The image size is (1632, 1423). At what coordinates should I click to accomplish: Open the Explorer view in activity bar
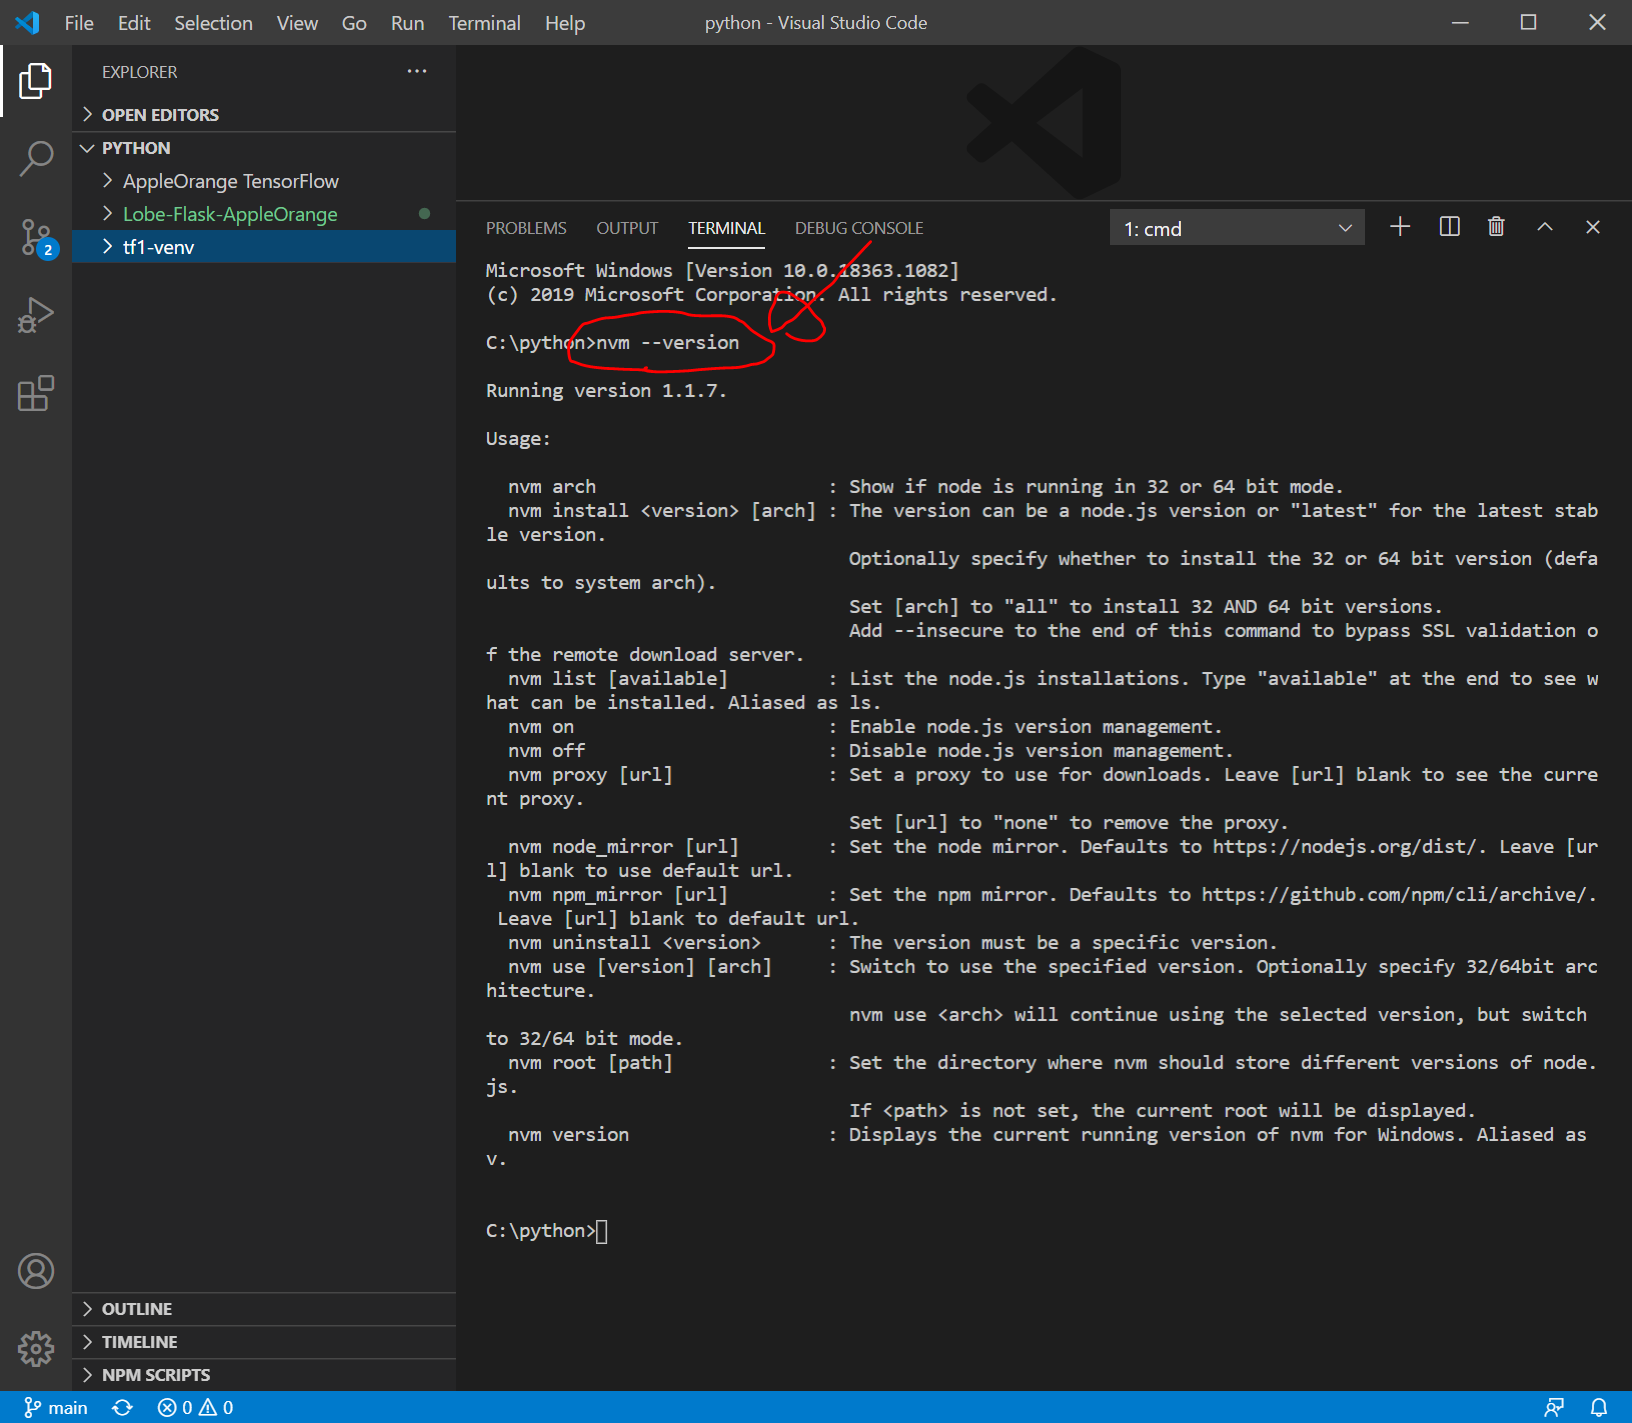pos(36,80)
